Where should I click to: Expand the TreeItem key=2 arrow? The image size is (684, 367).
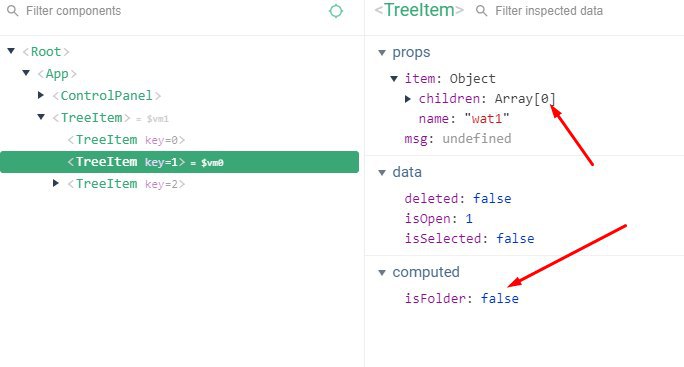(x=56, y=183)
